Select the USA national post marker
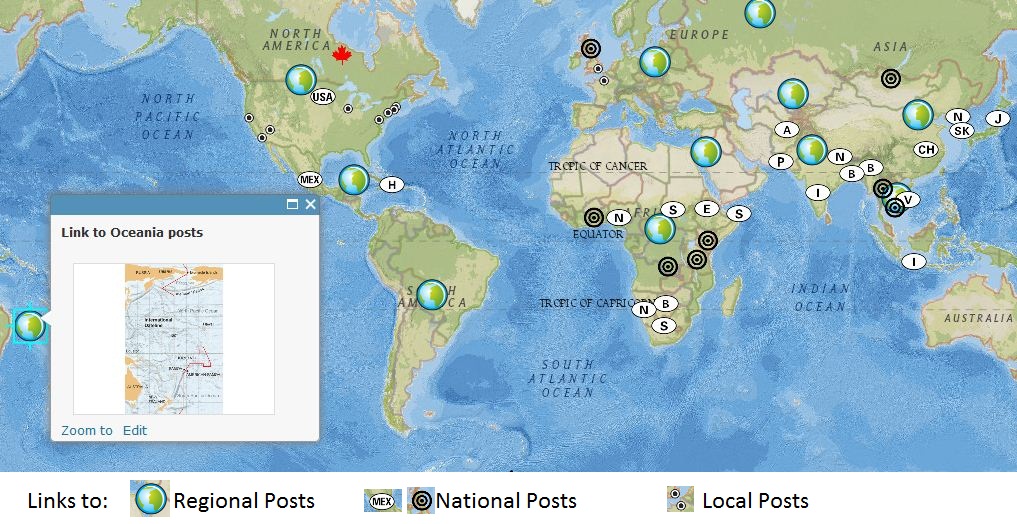Image resolution: width=1017 pixels, height=524 pixels. tap(322, 97)
